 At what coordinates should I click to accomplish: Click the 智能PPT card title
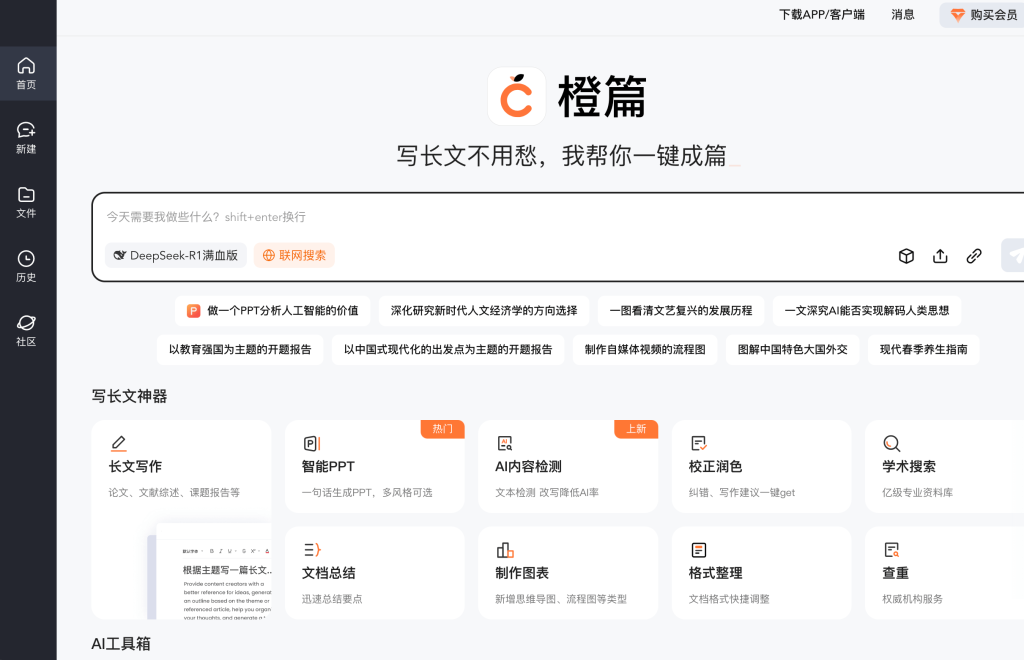(x=328, y=467)
